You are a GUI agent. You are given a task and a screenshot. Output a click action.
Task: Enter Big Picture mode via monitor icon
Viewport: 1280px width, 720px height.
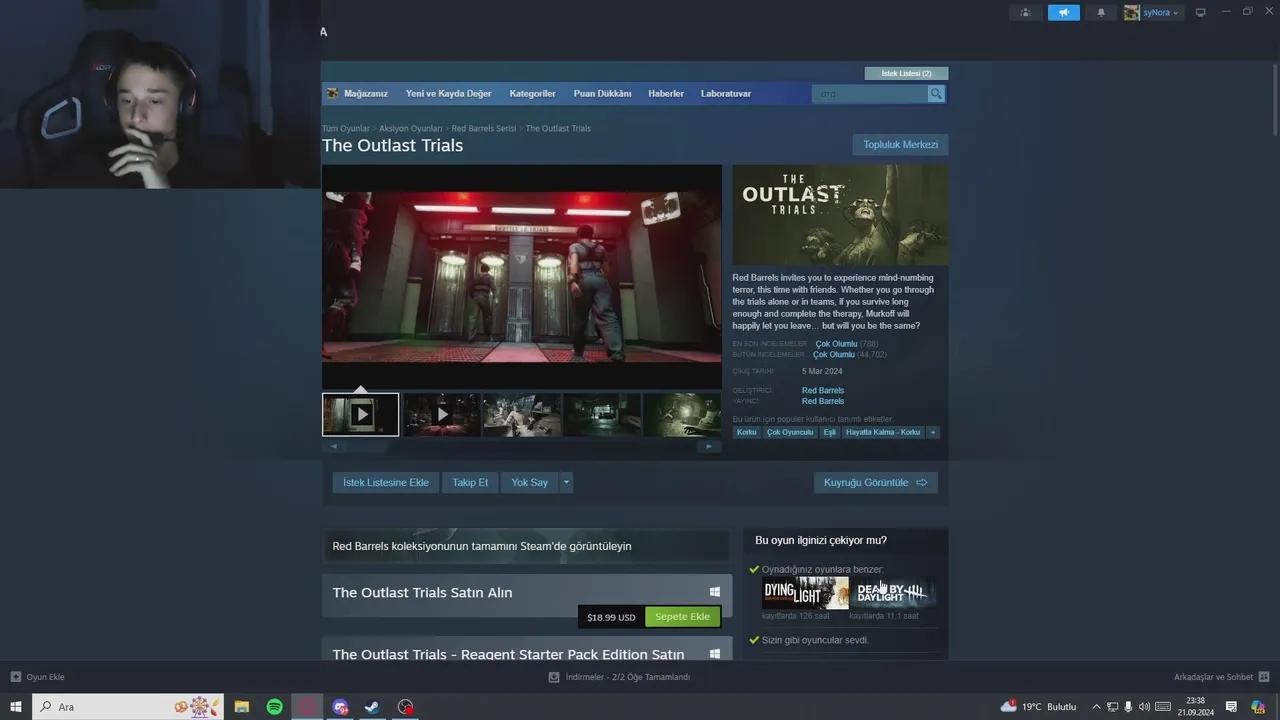point(1199,12)
